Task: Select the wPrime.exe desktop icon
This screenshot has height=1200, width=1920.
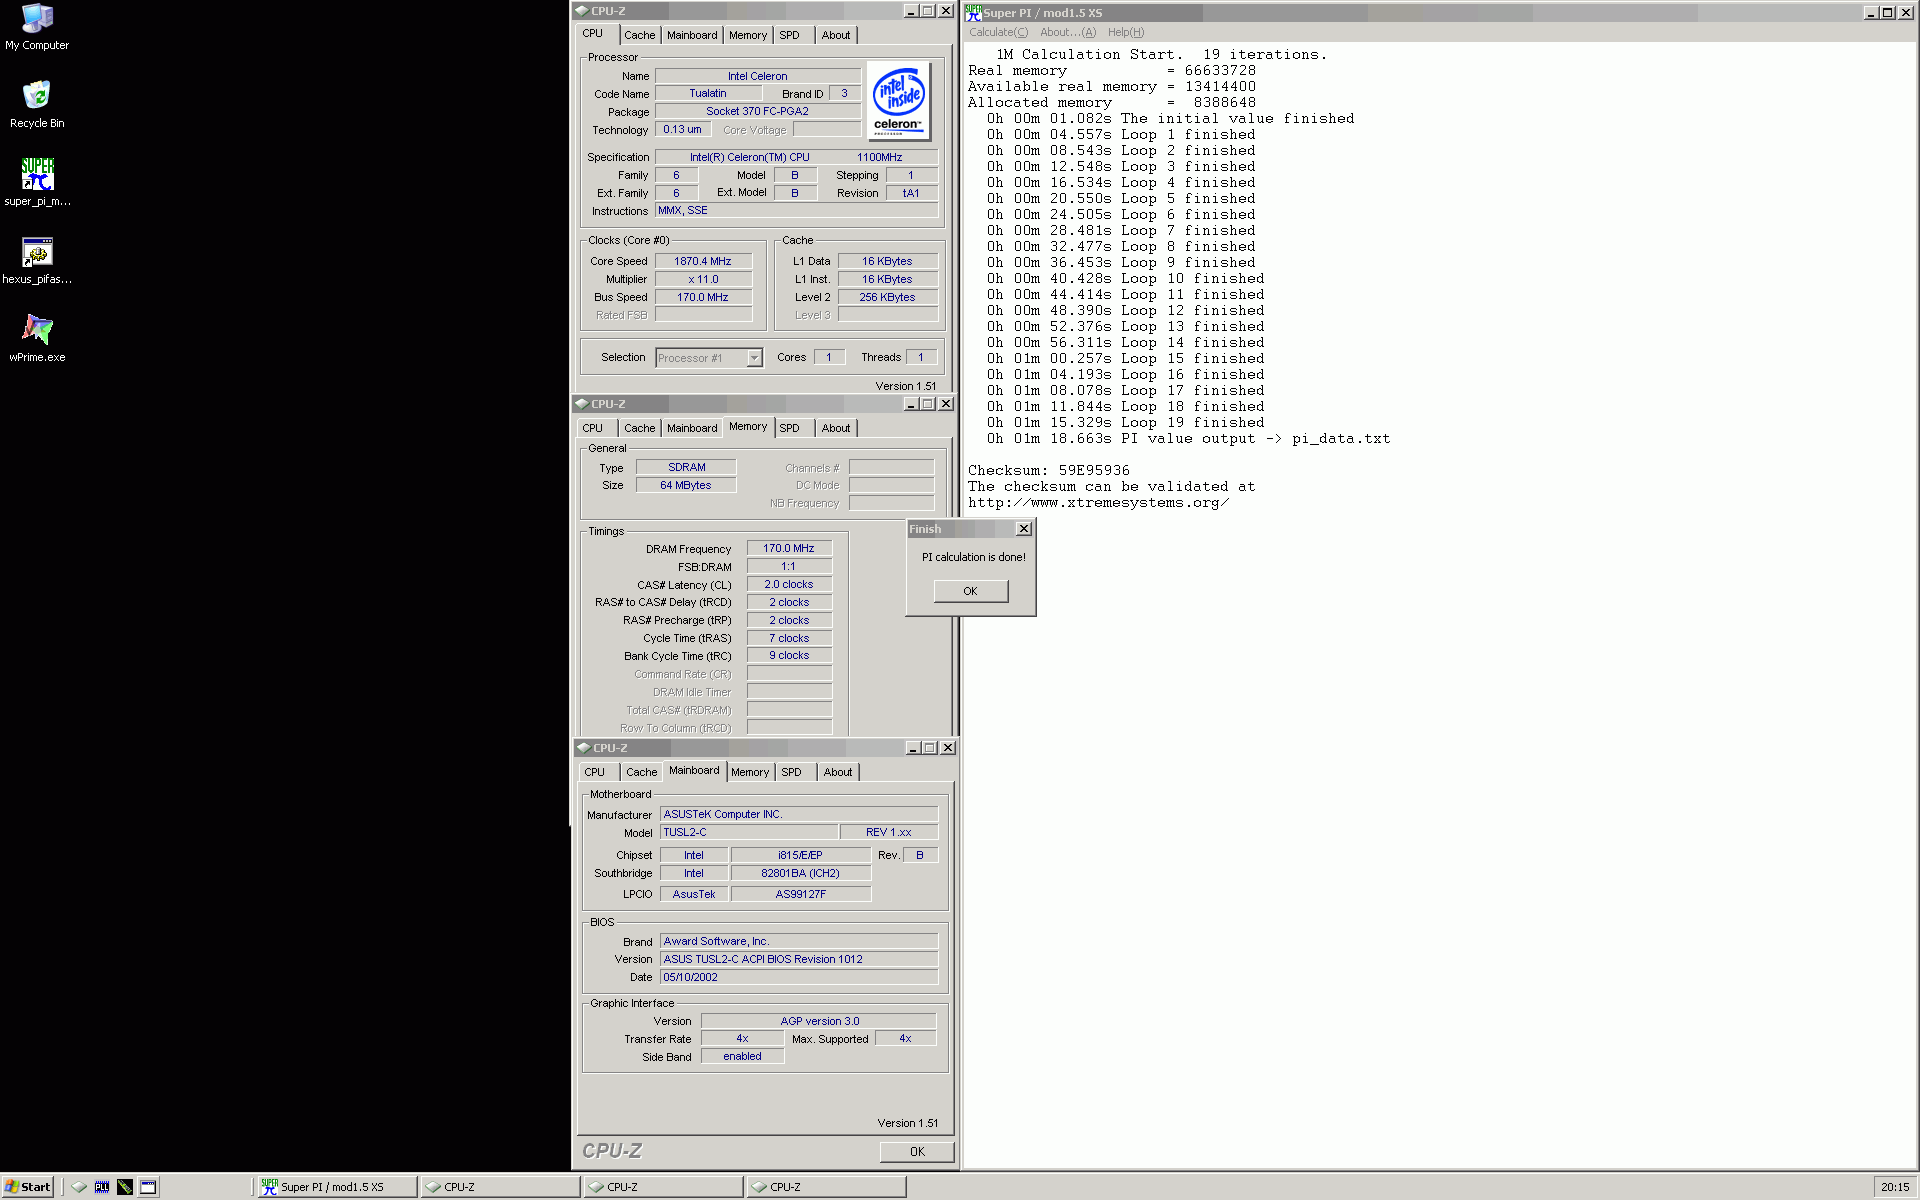Action: (x=37, y=338)
